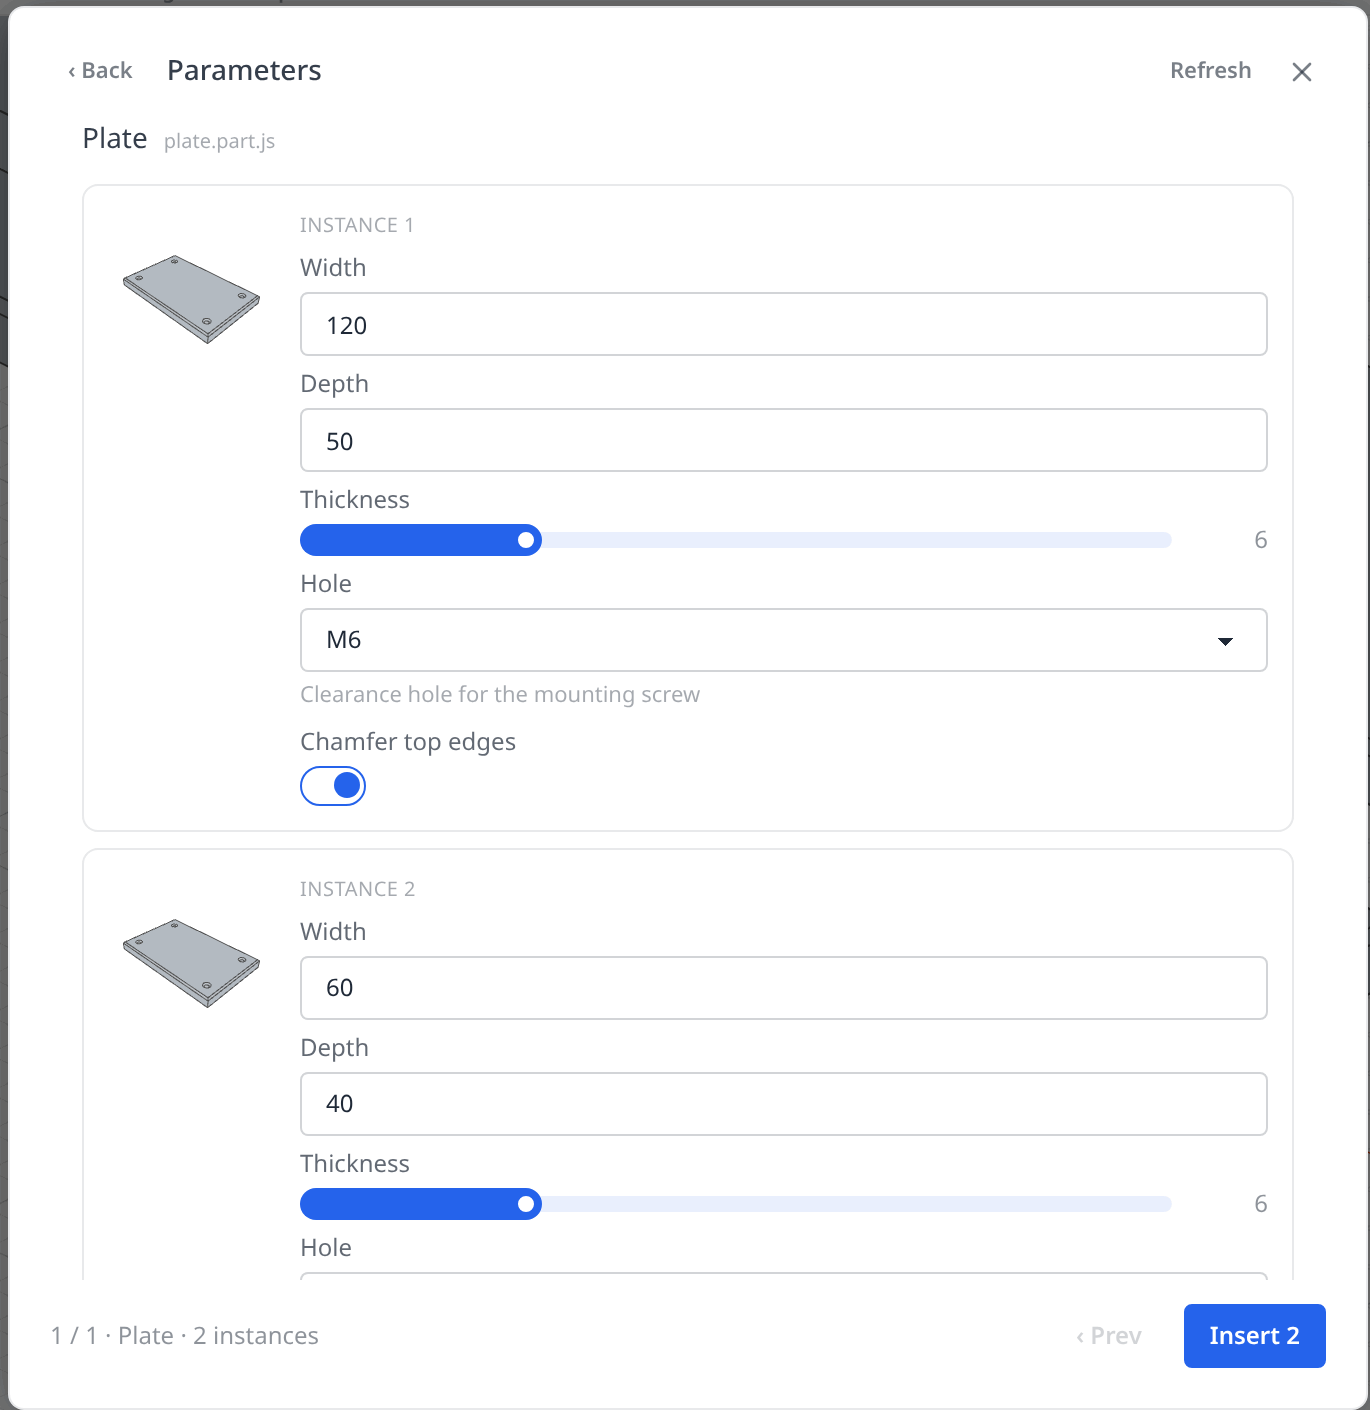This screenshot has width=1370, height=1410.
Task: Click the Instance 2 Thickness slider handle
Action: pos(526,1204)
